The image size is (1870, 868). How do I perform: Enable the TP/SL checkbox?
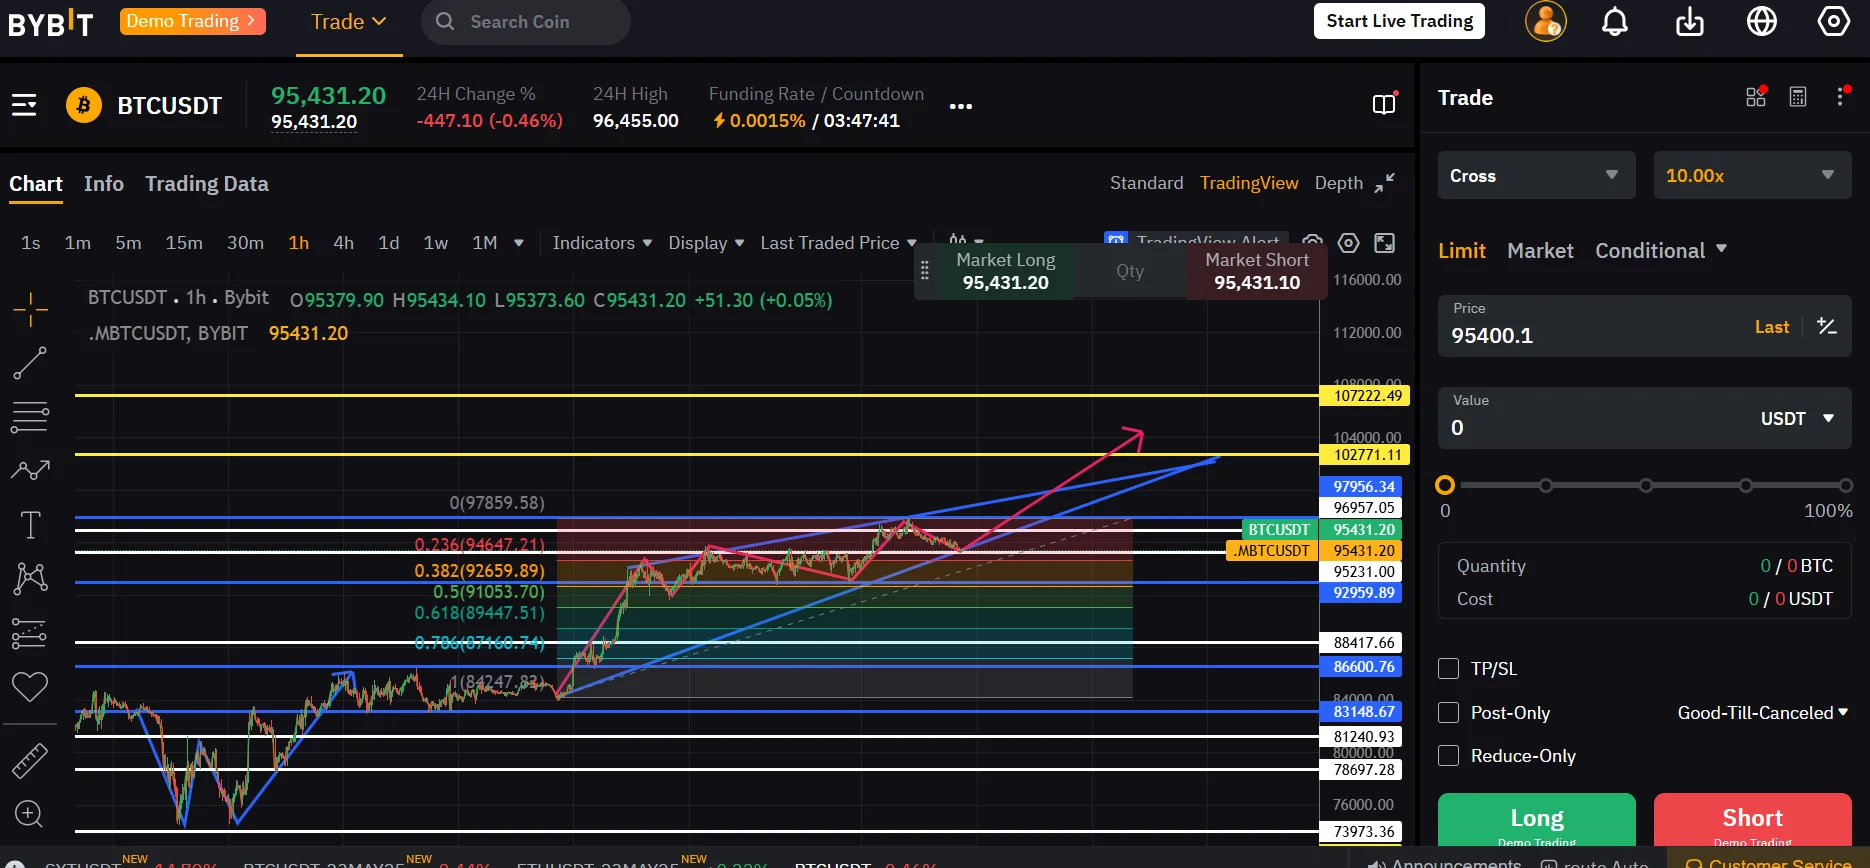pos(1448,669)
